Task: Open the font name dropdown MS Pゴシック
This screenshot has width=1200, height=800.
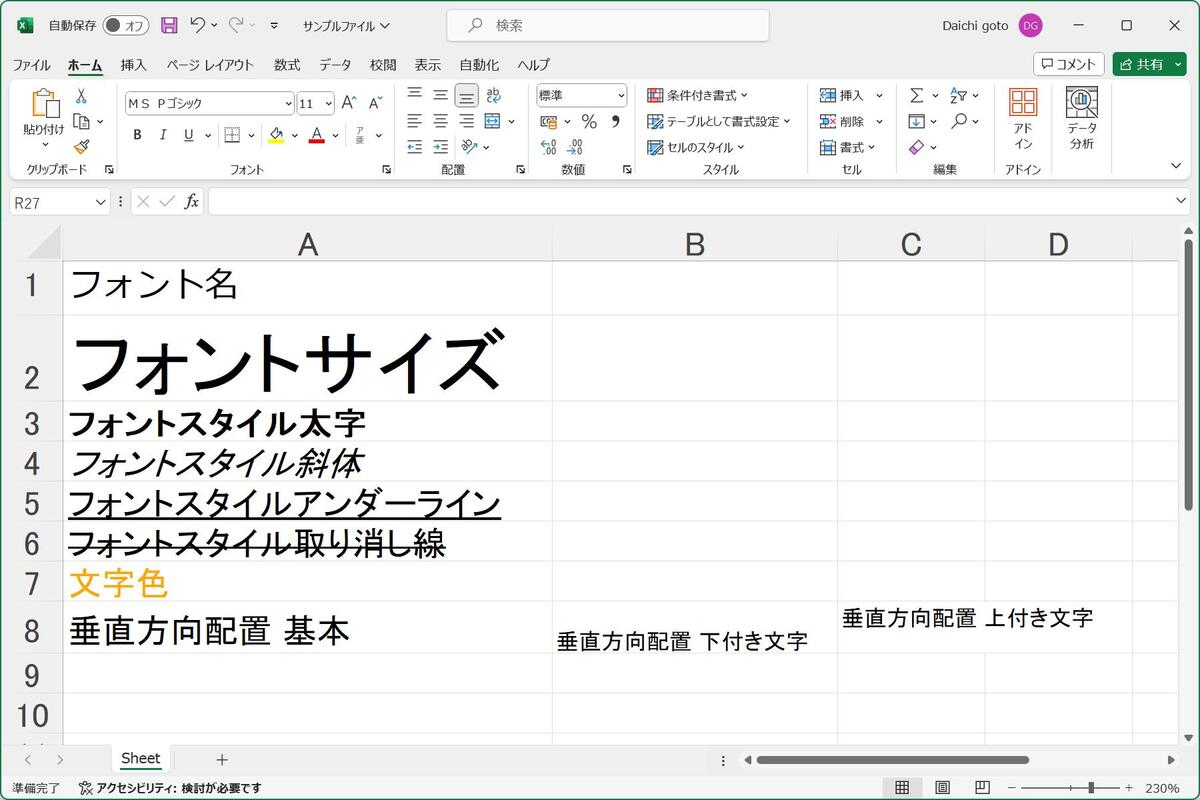Action: [x=289, y=103]
